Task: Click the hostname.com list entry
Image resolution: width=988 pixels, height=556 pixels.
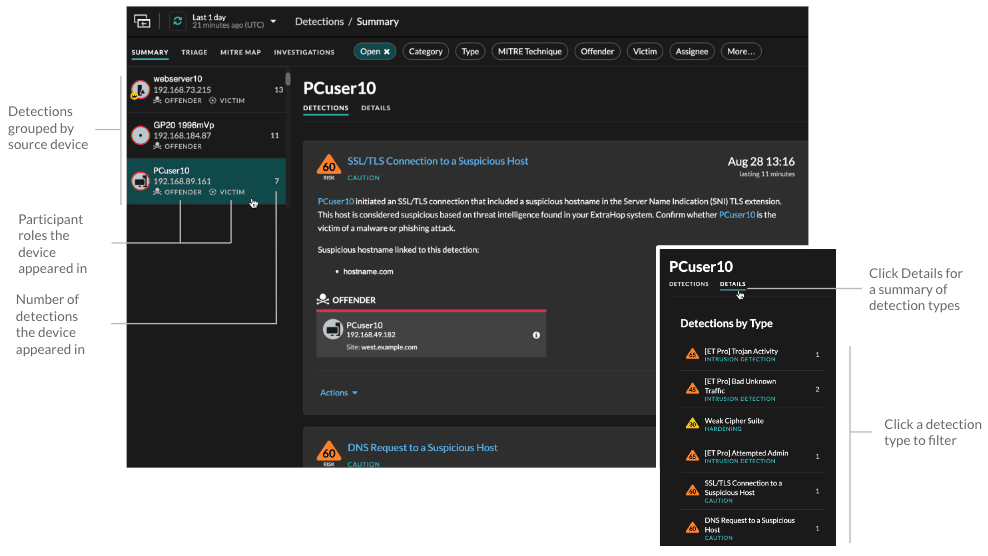Action: [x=368, y=272]
